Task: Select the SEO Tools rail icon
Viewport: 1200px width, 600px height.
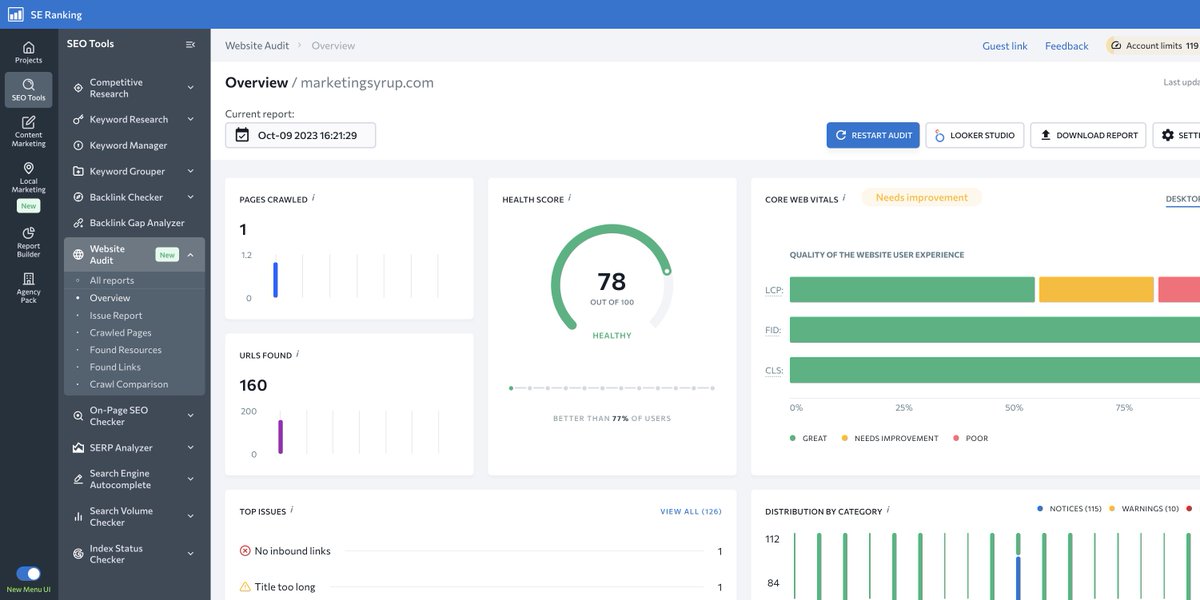Action: [x=28, y=89]
